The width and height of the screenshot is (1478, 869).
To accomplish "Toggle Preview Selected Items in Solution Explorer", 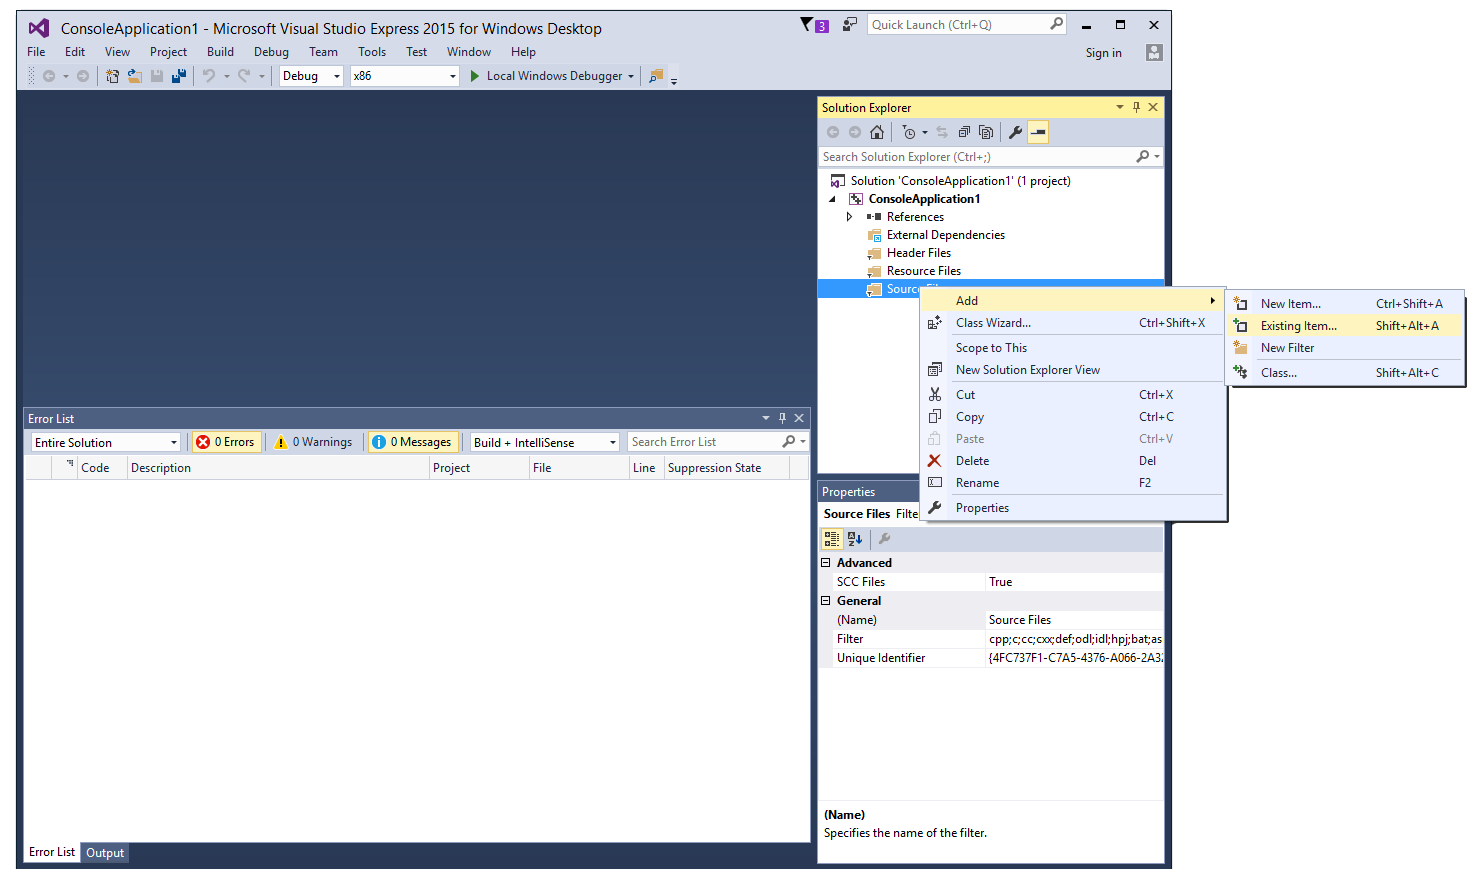I will coord(1039,132).
